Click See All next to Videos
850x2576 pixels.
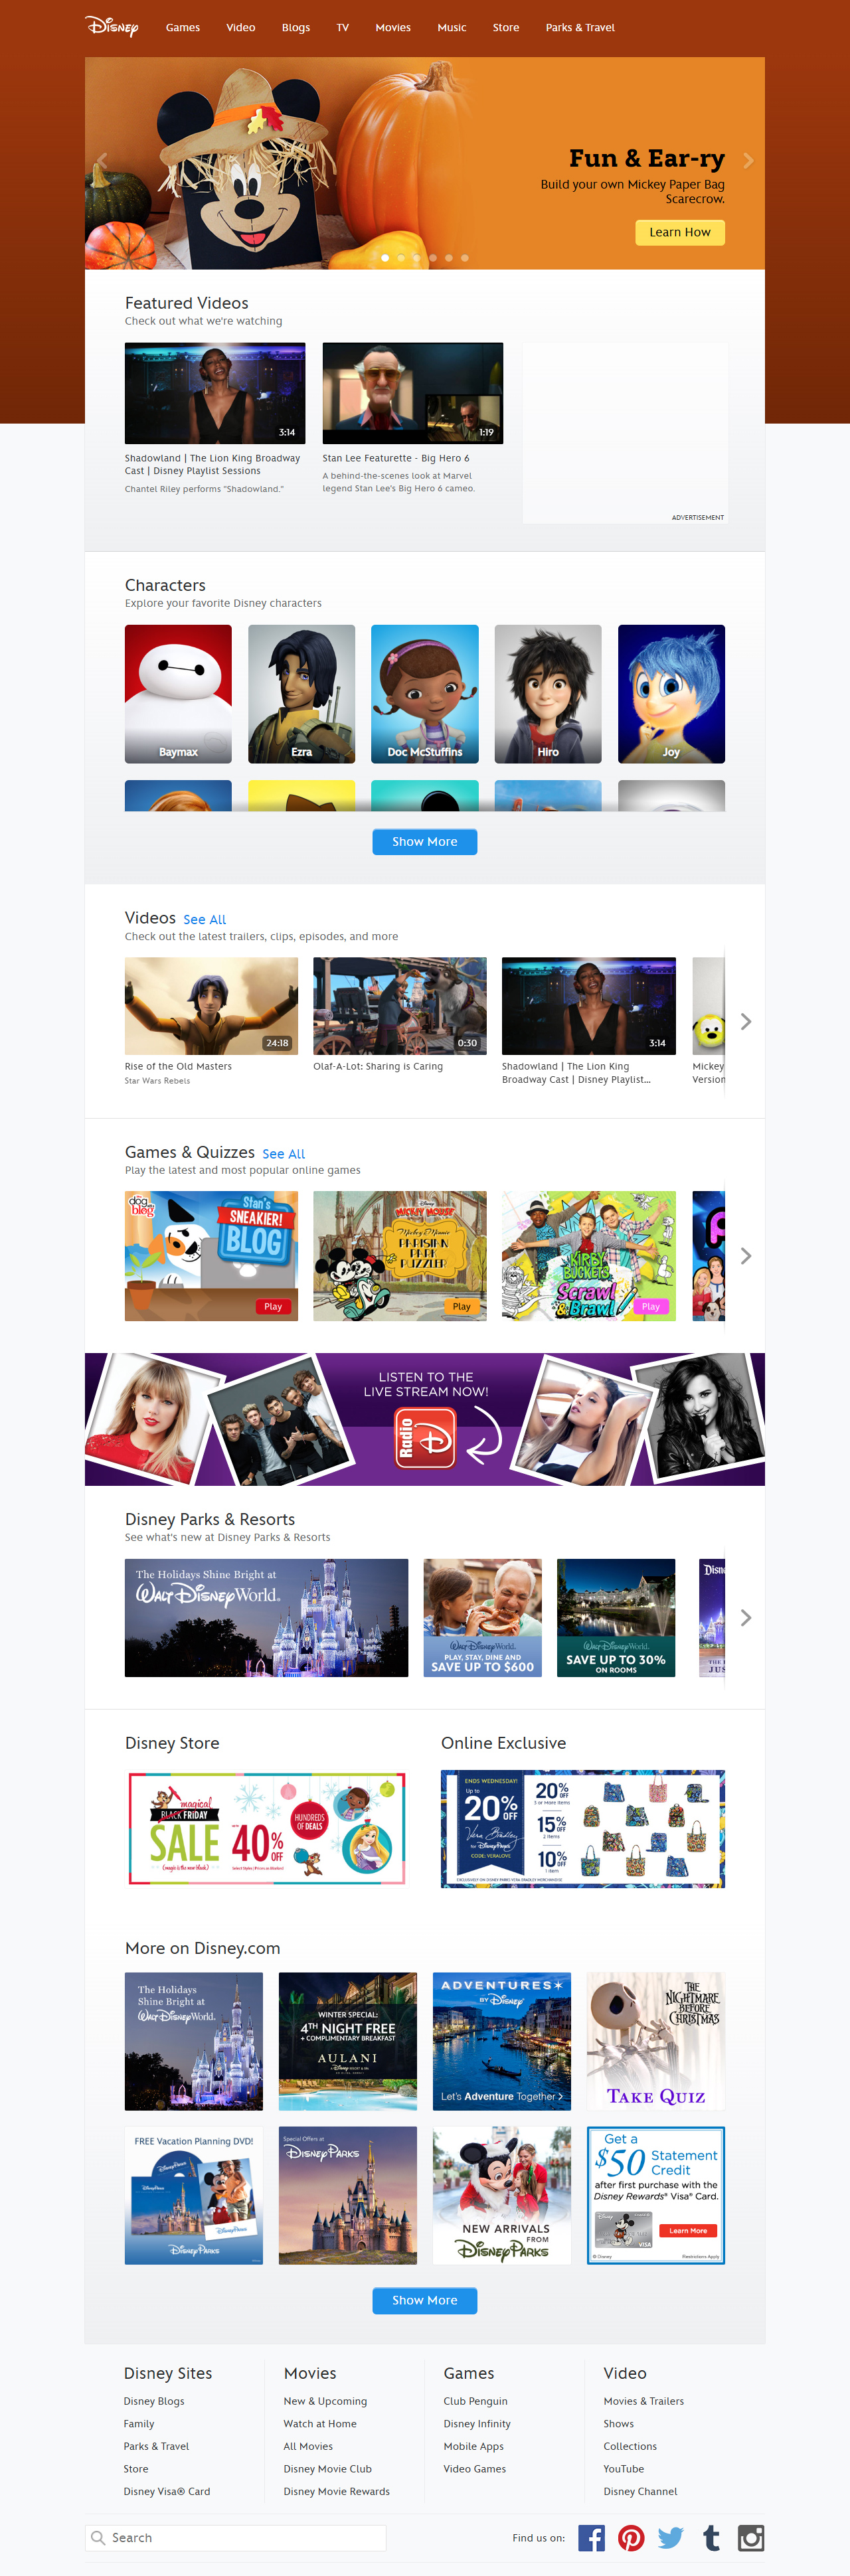click(x=205, y=920)
